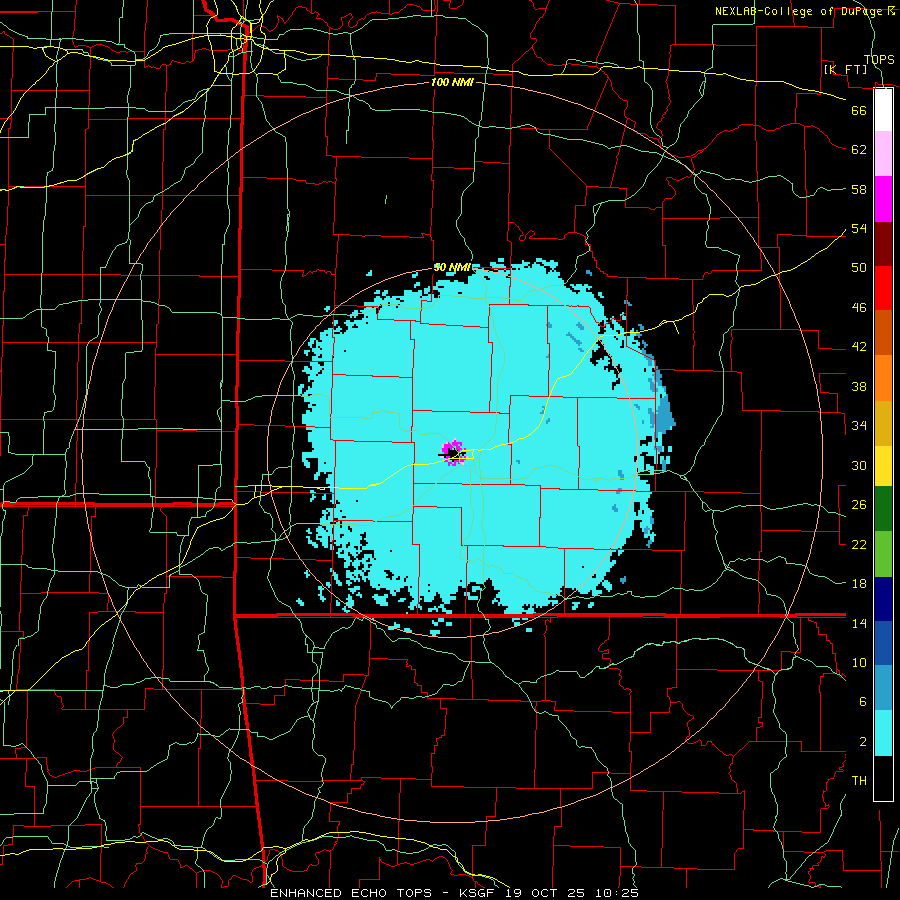Click the KSGF station identifier
This screenshot has height=900, width=900.
coord(479,893)
